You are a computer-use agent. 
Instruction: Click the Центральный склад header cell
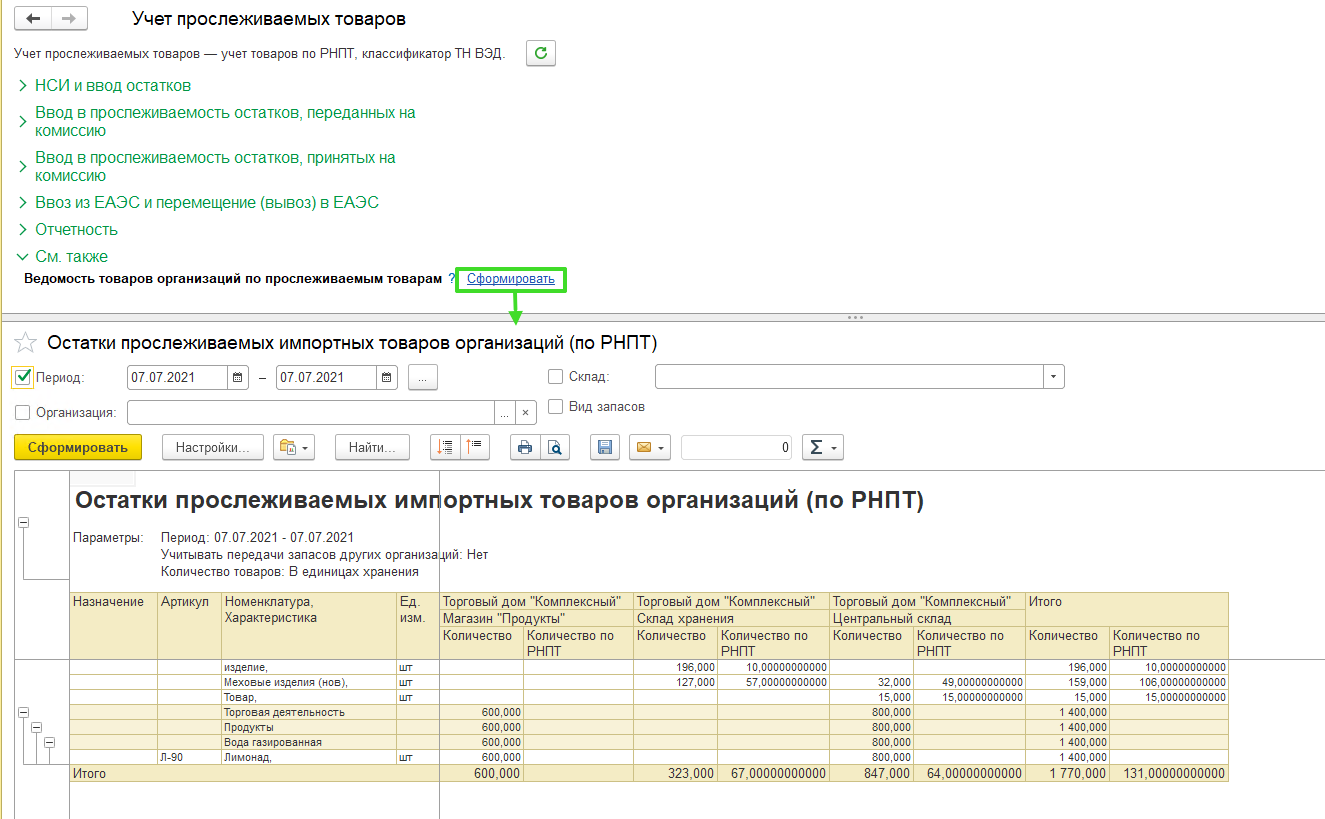tap(928, 619)
